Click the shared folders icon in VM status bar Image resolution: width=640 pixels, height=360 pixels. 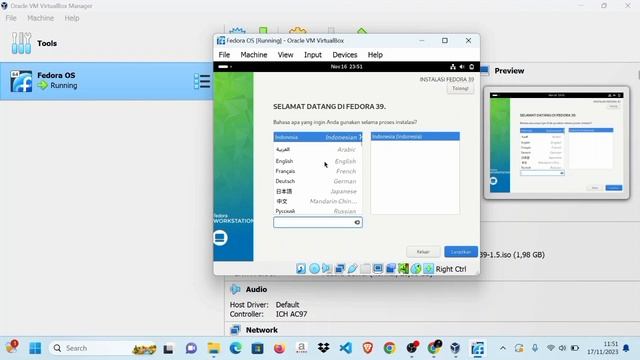pyautogui.click(x=365, y=268)
